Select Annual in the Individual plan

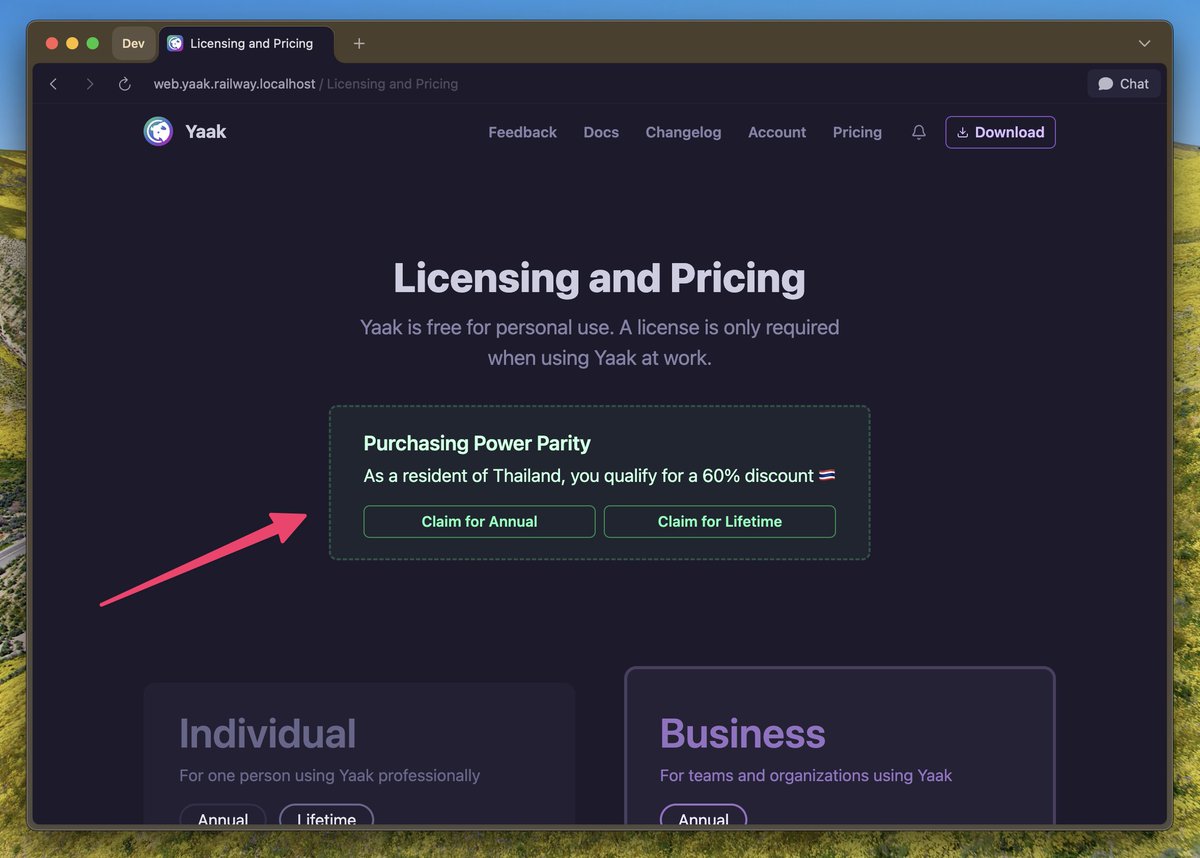(223, 817)
